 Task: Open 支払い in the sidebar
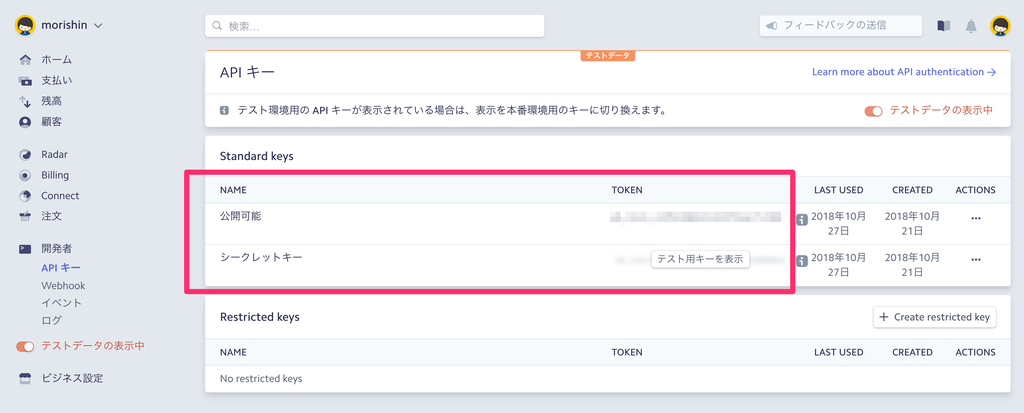coord(57,81)
